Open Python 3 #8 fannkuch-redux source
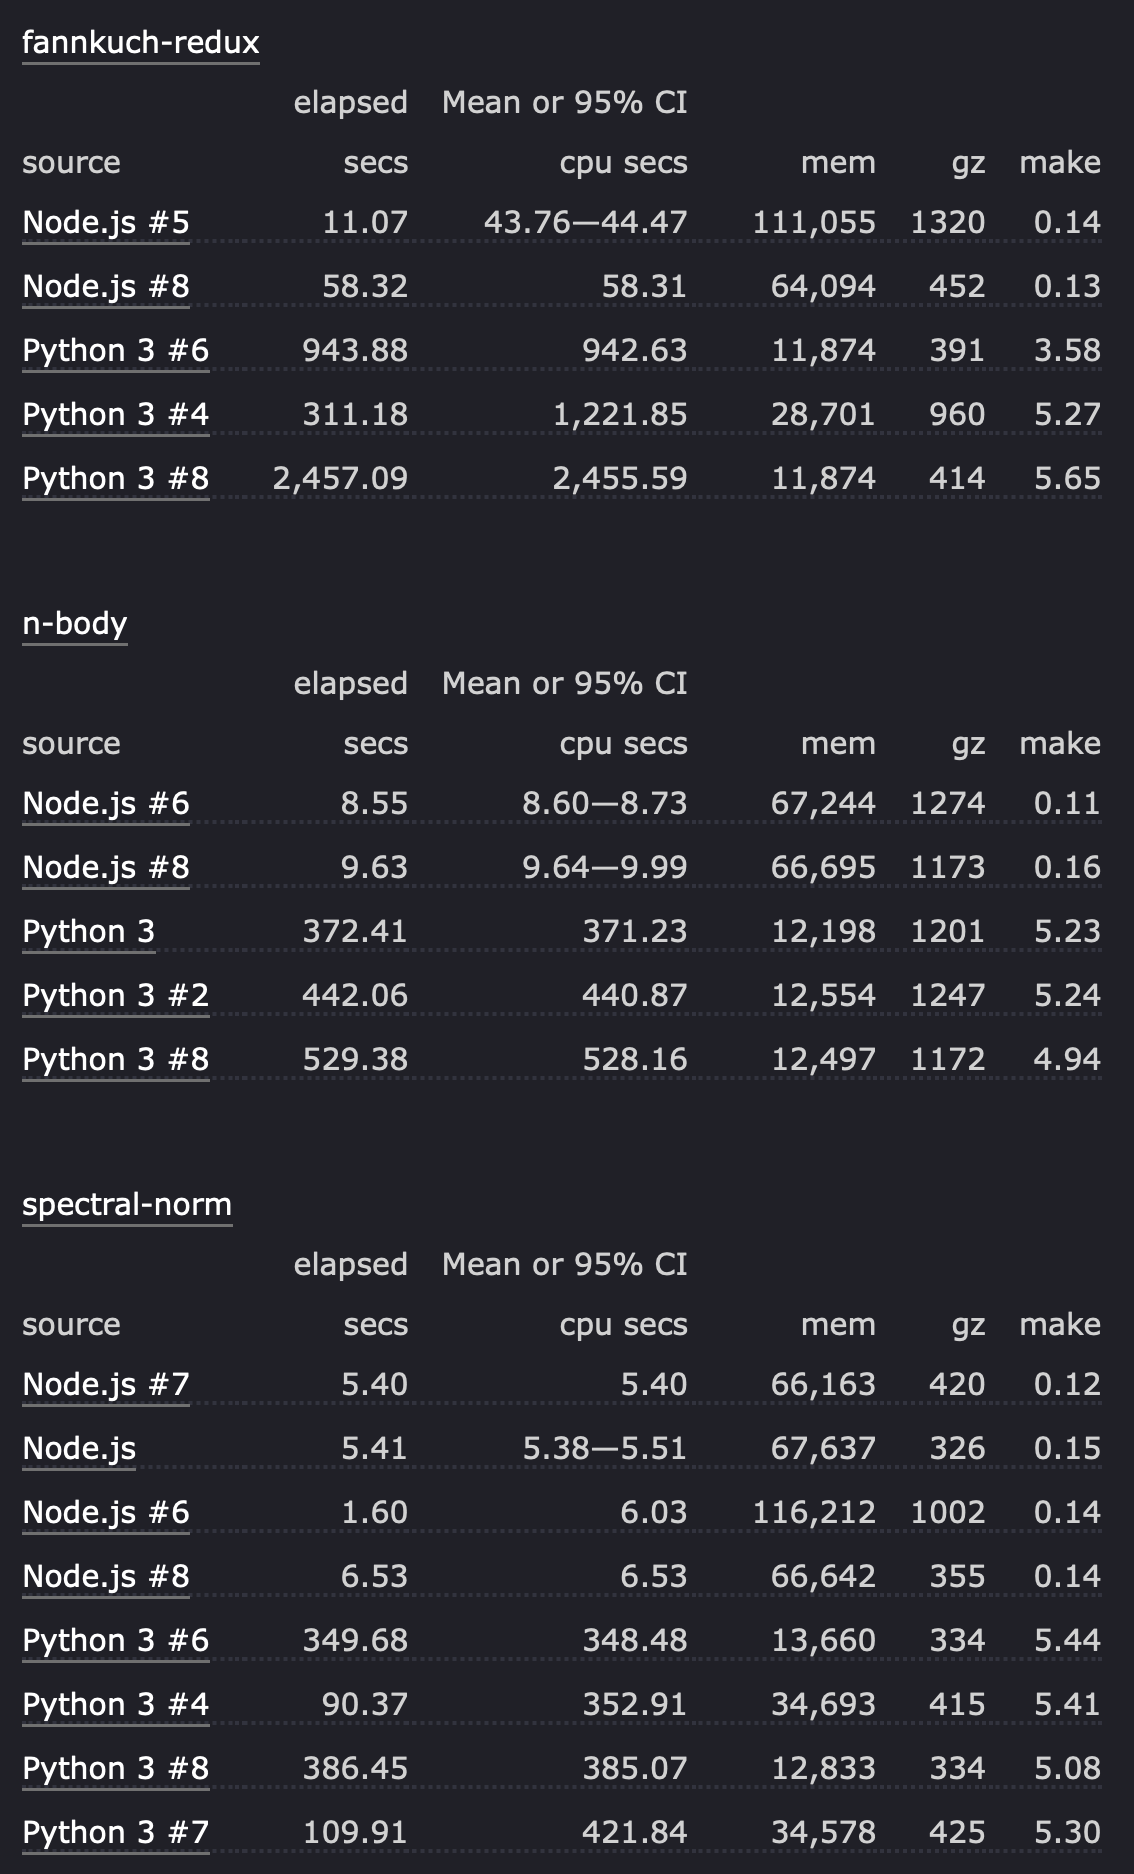 [x=116, y=479]
